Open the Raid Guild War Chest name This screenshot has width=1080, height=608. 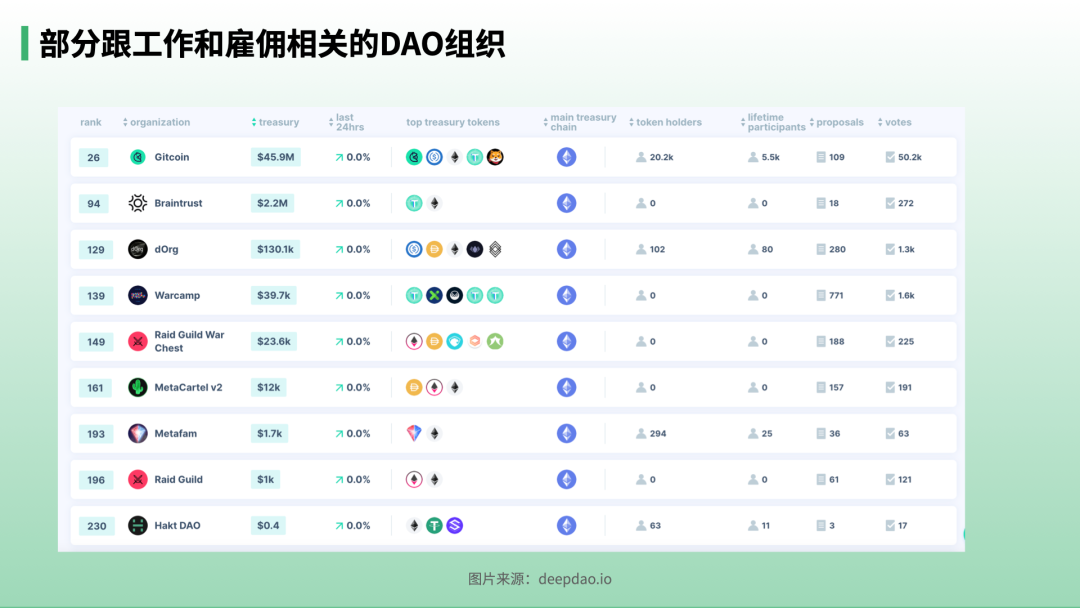pos(189,341)
